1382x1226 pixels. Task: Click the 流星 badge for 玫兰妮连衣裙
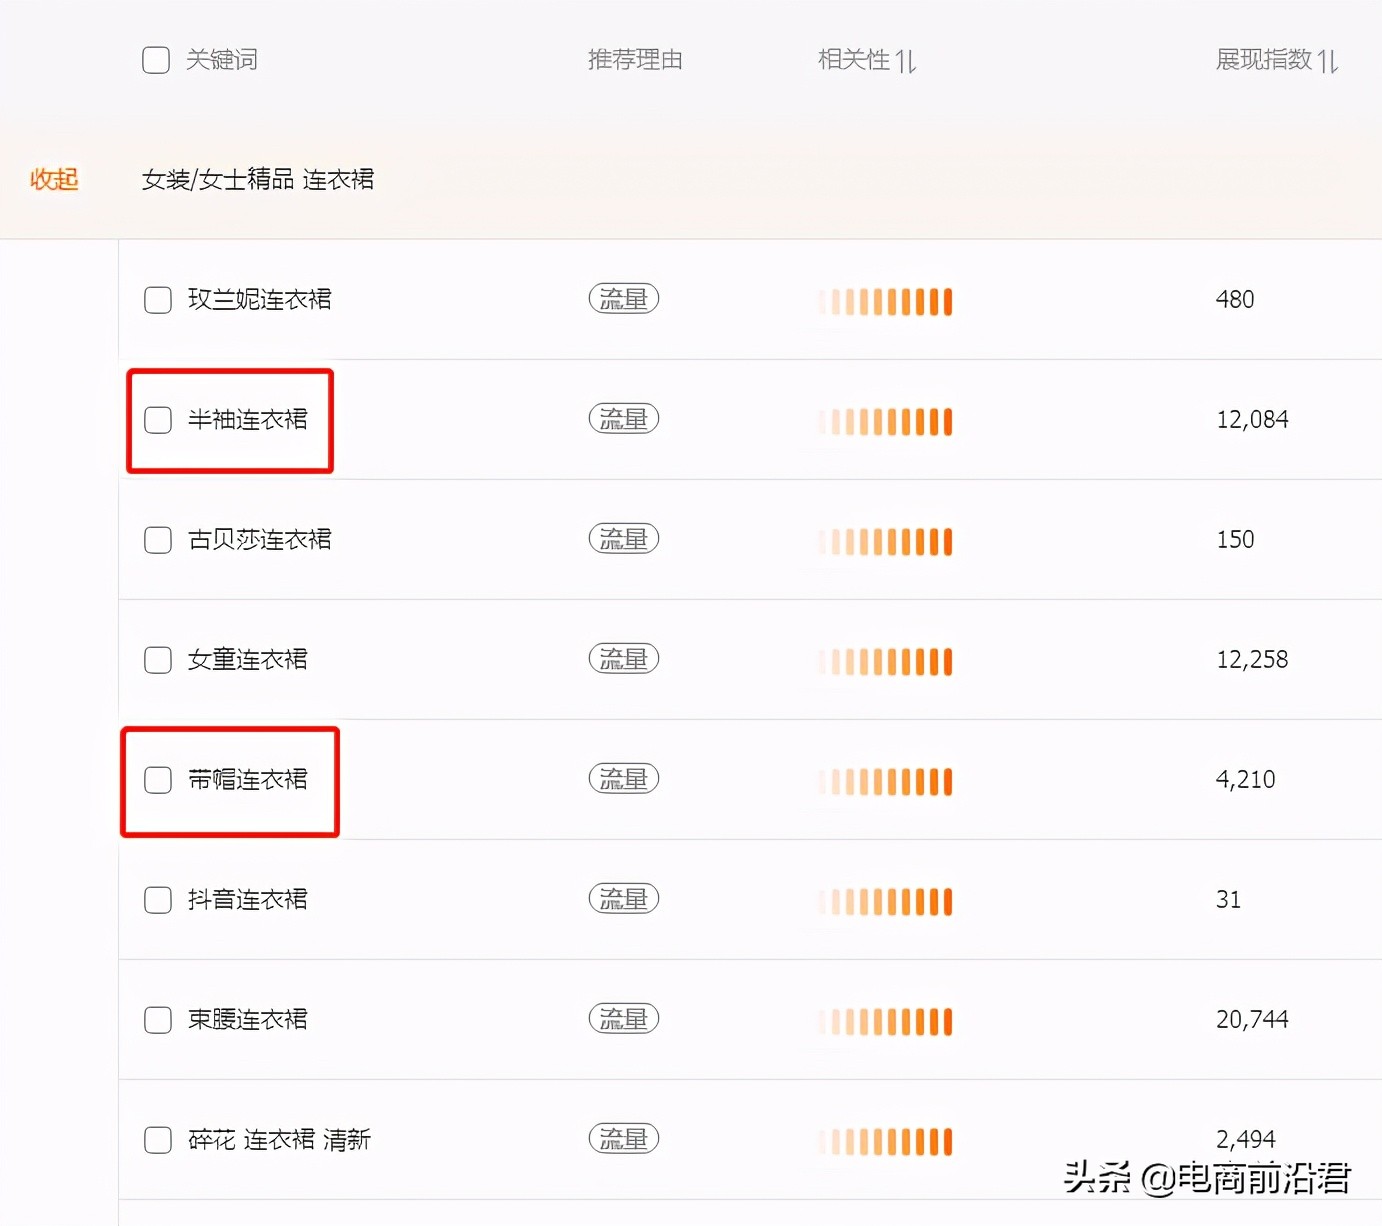coord(623,299)
